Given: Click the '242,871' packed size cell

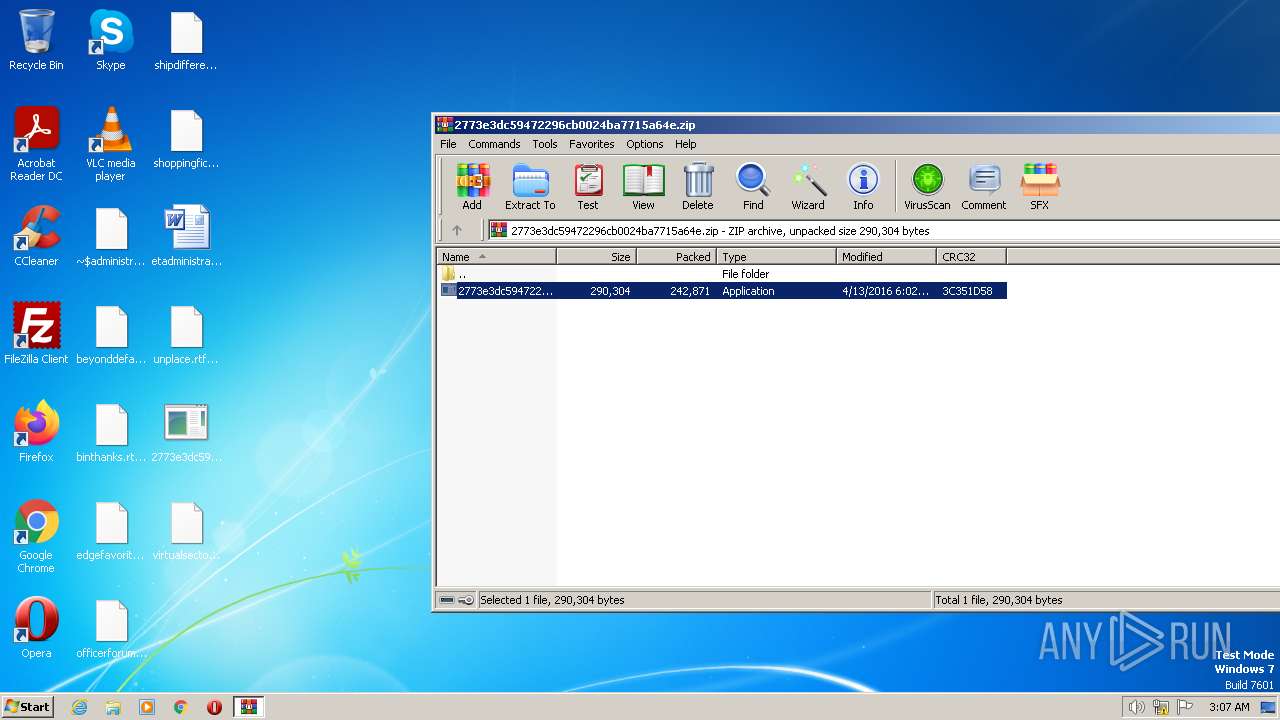Looking at the screenshot, I should click(690, 291).
